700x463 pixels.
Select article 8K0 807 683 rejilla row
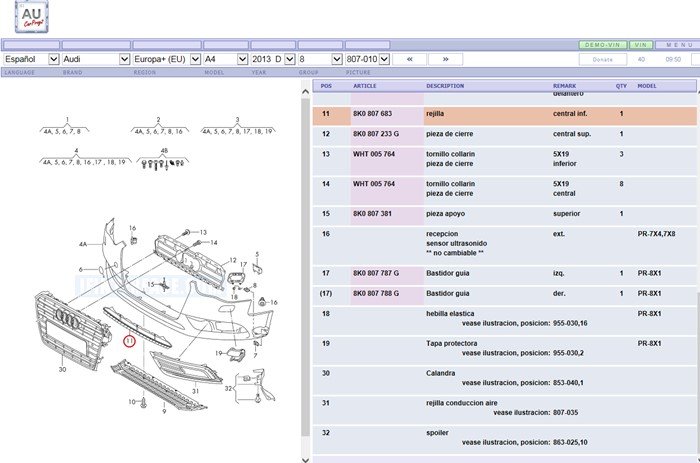click(x=504, y=114)
